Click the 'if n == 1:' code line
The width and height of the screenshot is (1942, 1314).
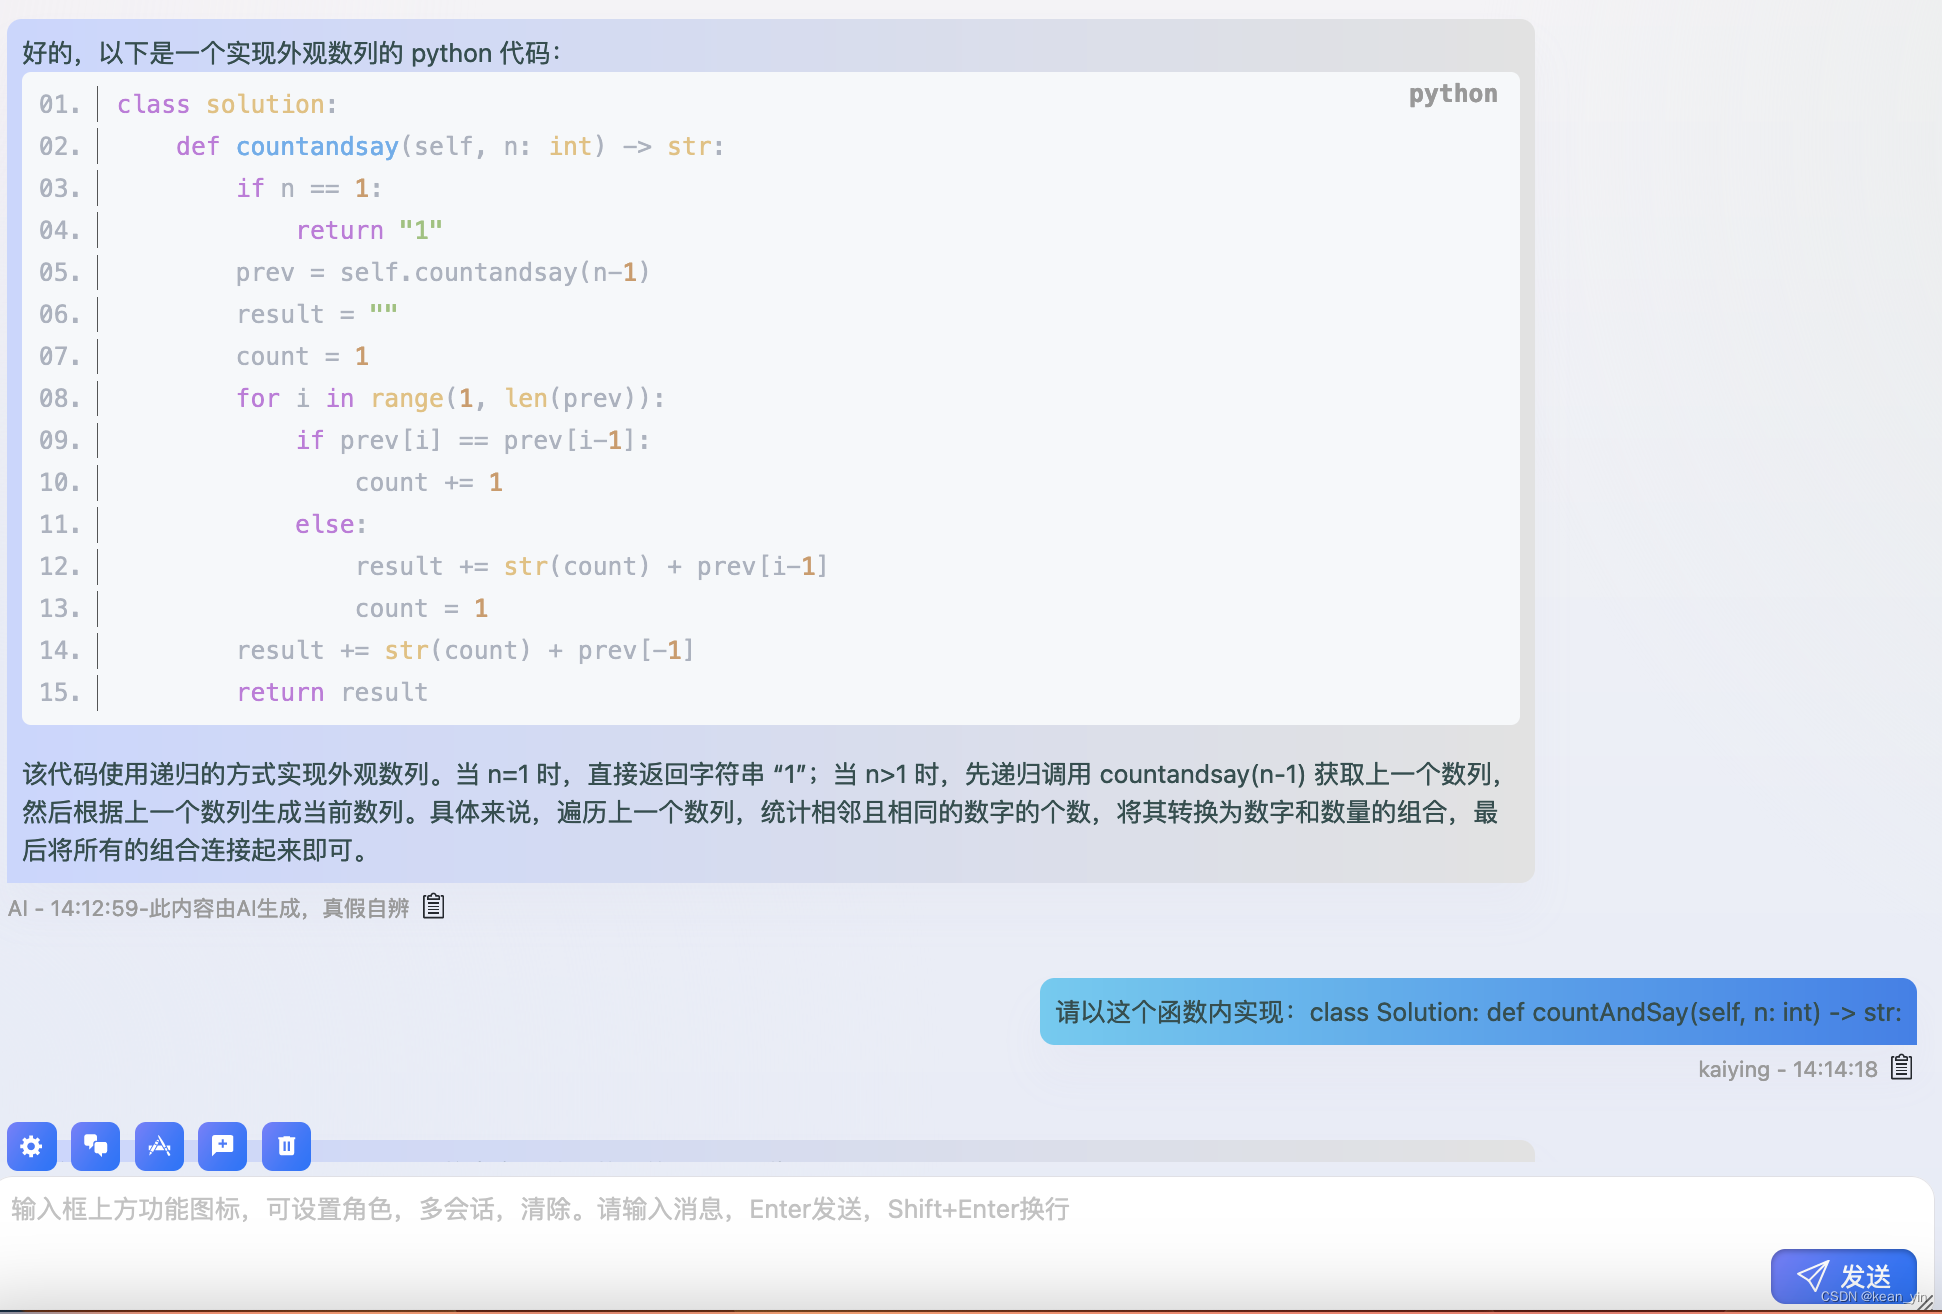[309, 188]
